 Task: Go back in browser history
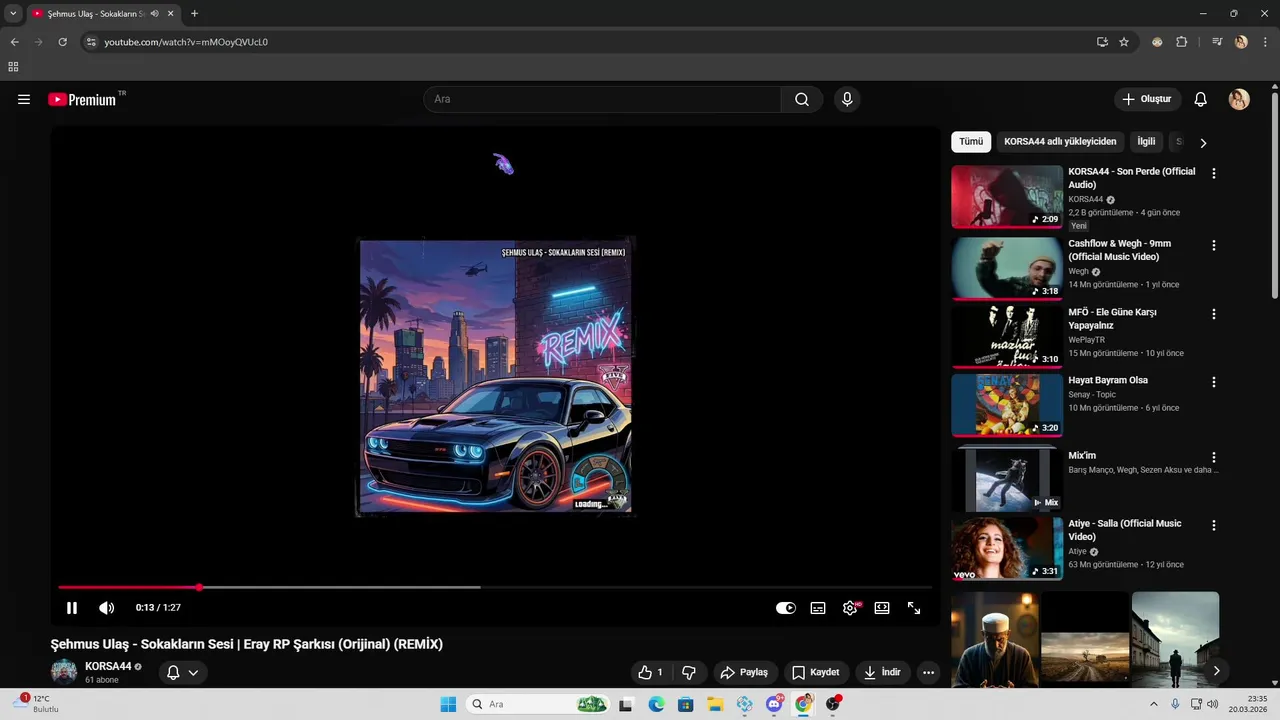click(14, 42)
